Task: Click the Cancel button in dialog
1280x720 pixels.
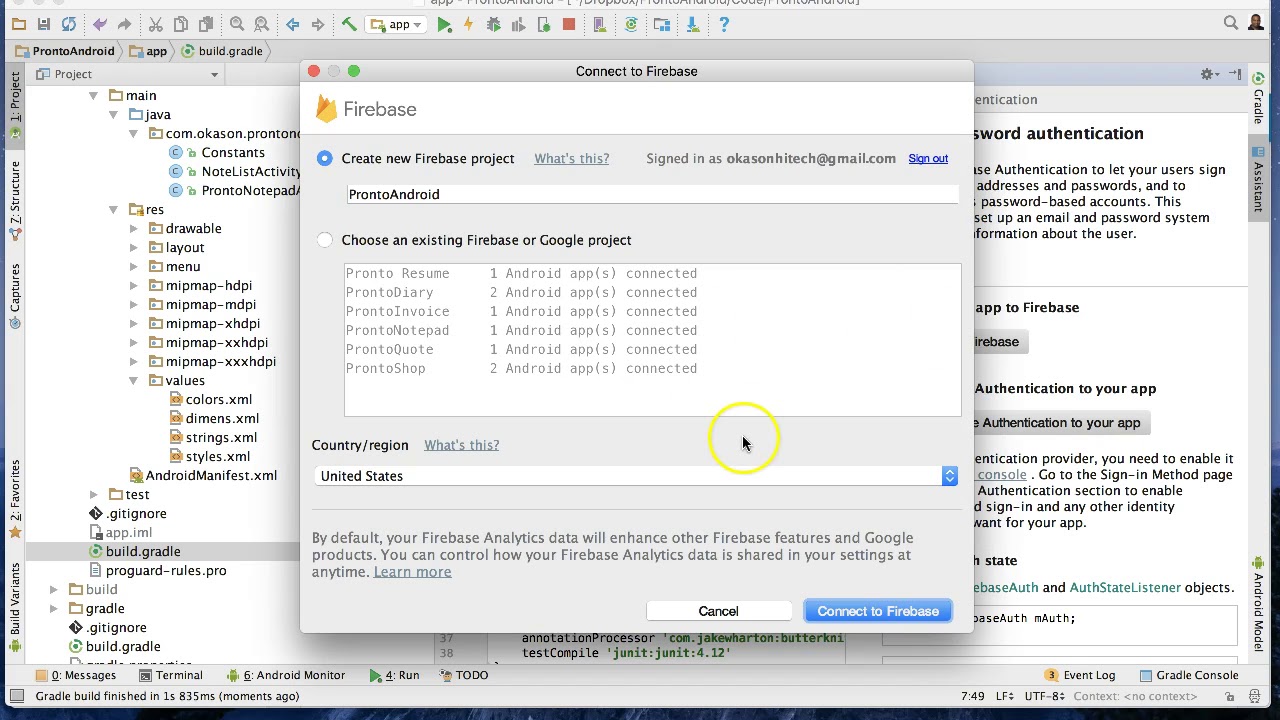Action: click(x=718, y=611)
